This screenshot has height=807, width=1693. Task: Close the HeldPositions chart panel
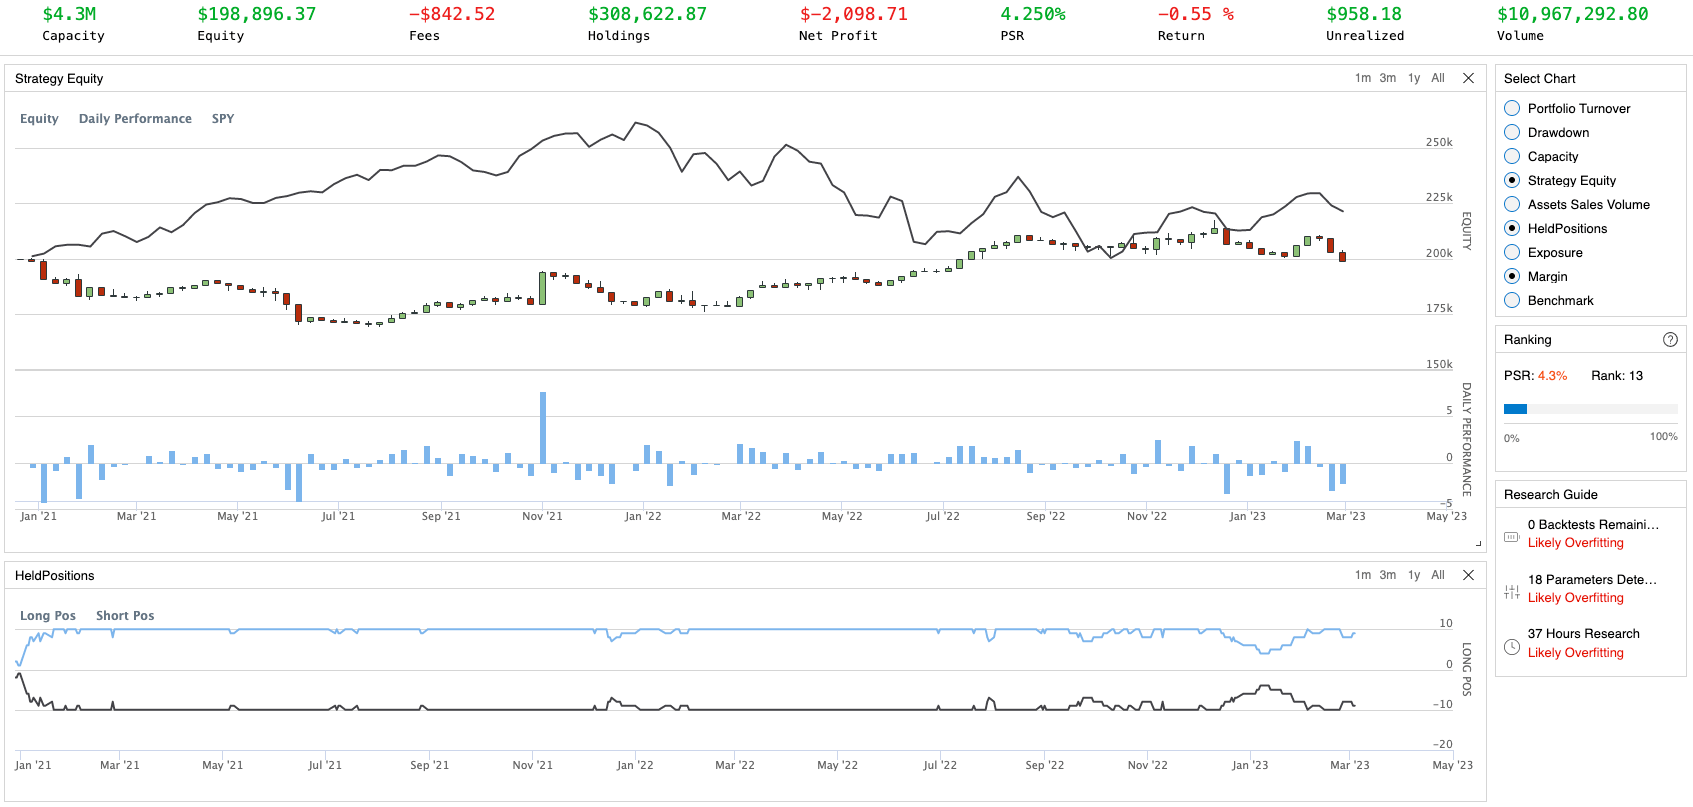(x=1468, y=575)
